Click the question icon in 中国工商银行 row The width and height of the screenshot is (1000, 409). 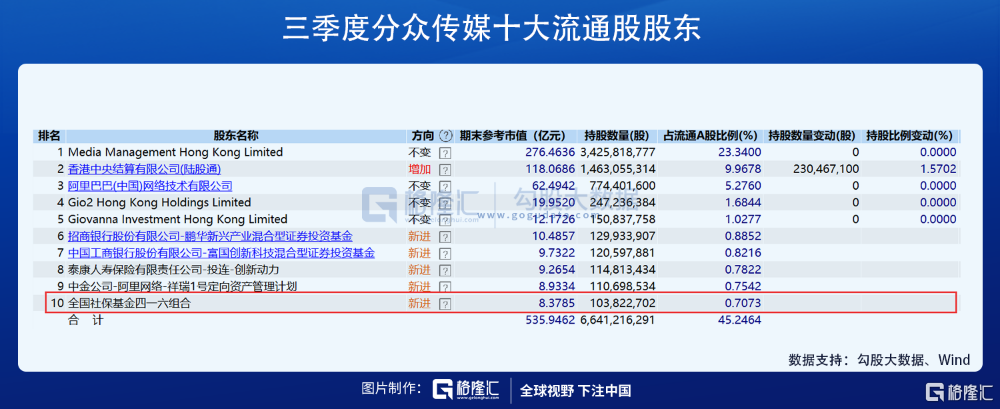(445, 253)
